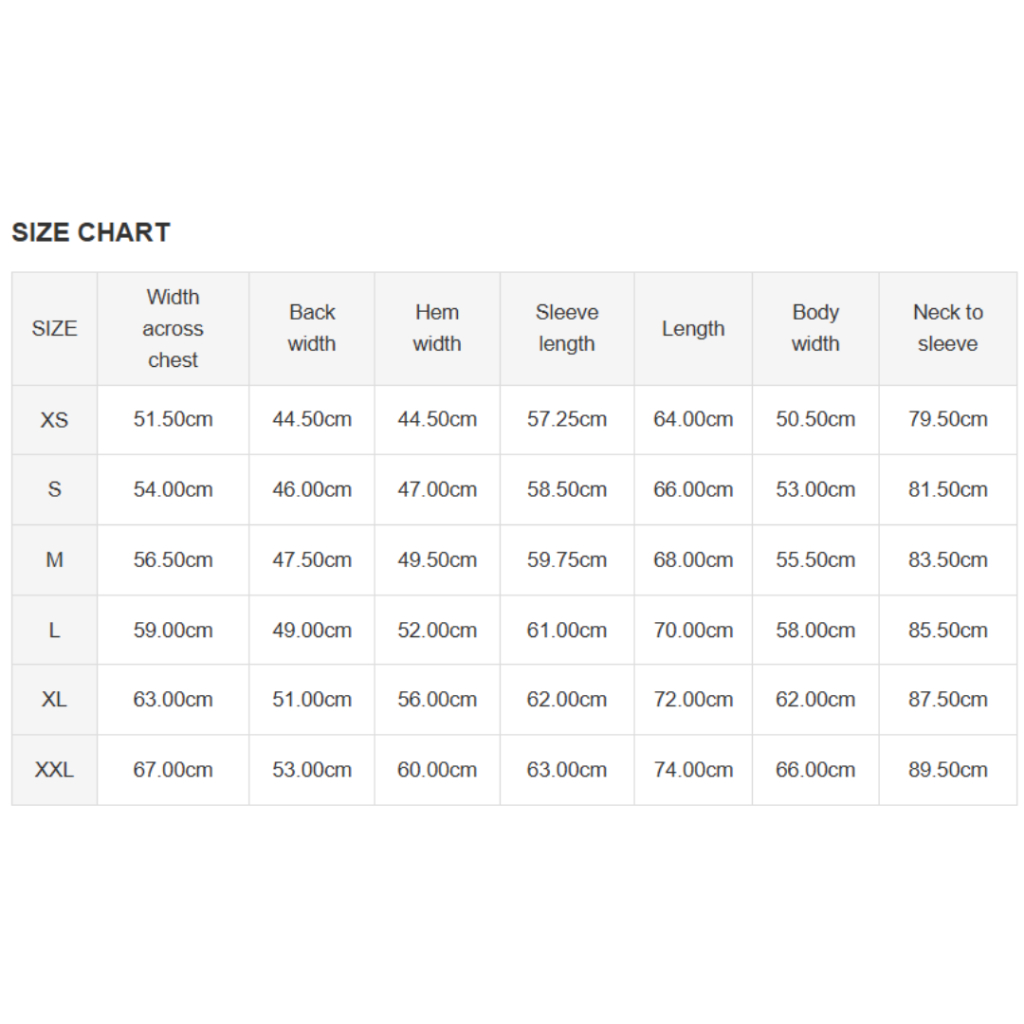
Task: Click the M size row label
Action: point(54,560)
